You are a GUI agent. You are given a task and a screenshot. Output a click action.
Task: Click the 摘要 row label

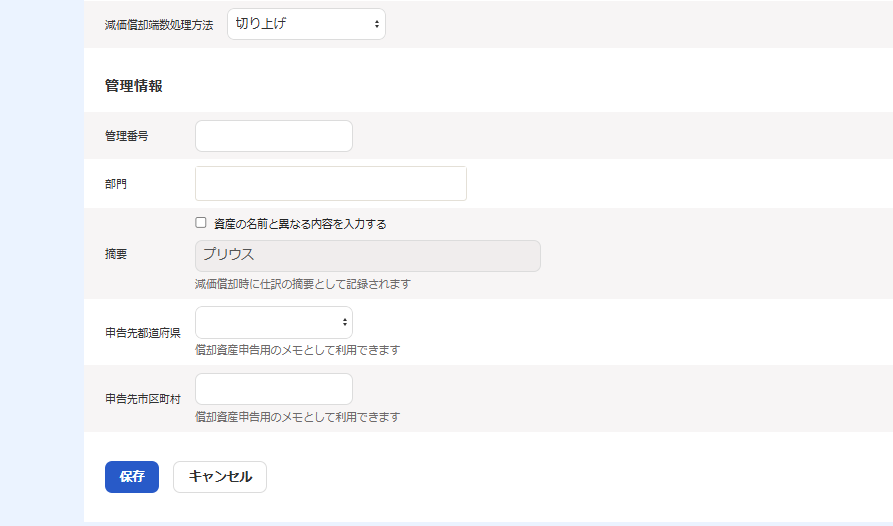pyautogui.click(x=116, y=254)
